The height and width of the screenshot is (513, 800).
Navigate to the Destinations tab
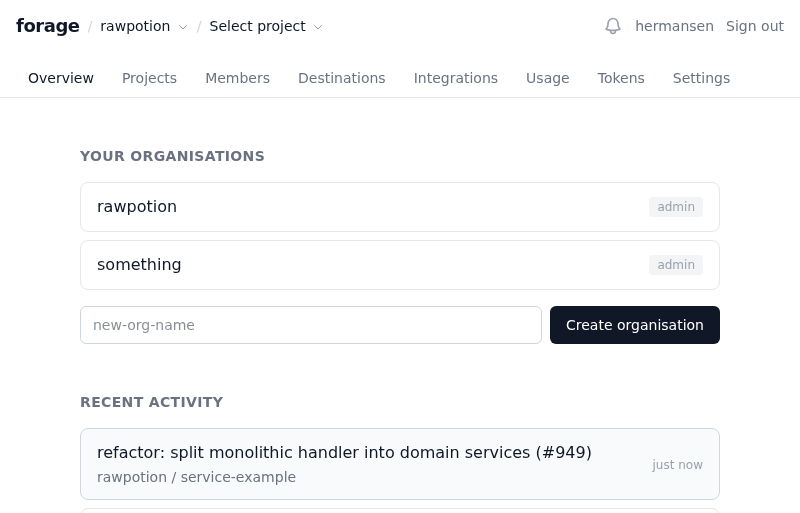coord(341,78)
